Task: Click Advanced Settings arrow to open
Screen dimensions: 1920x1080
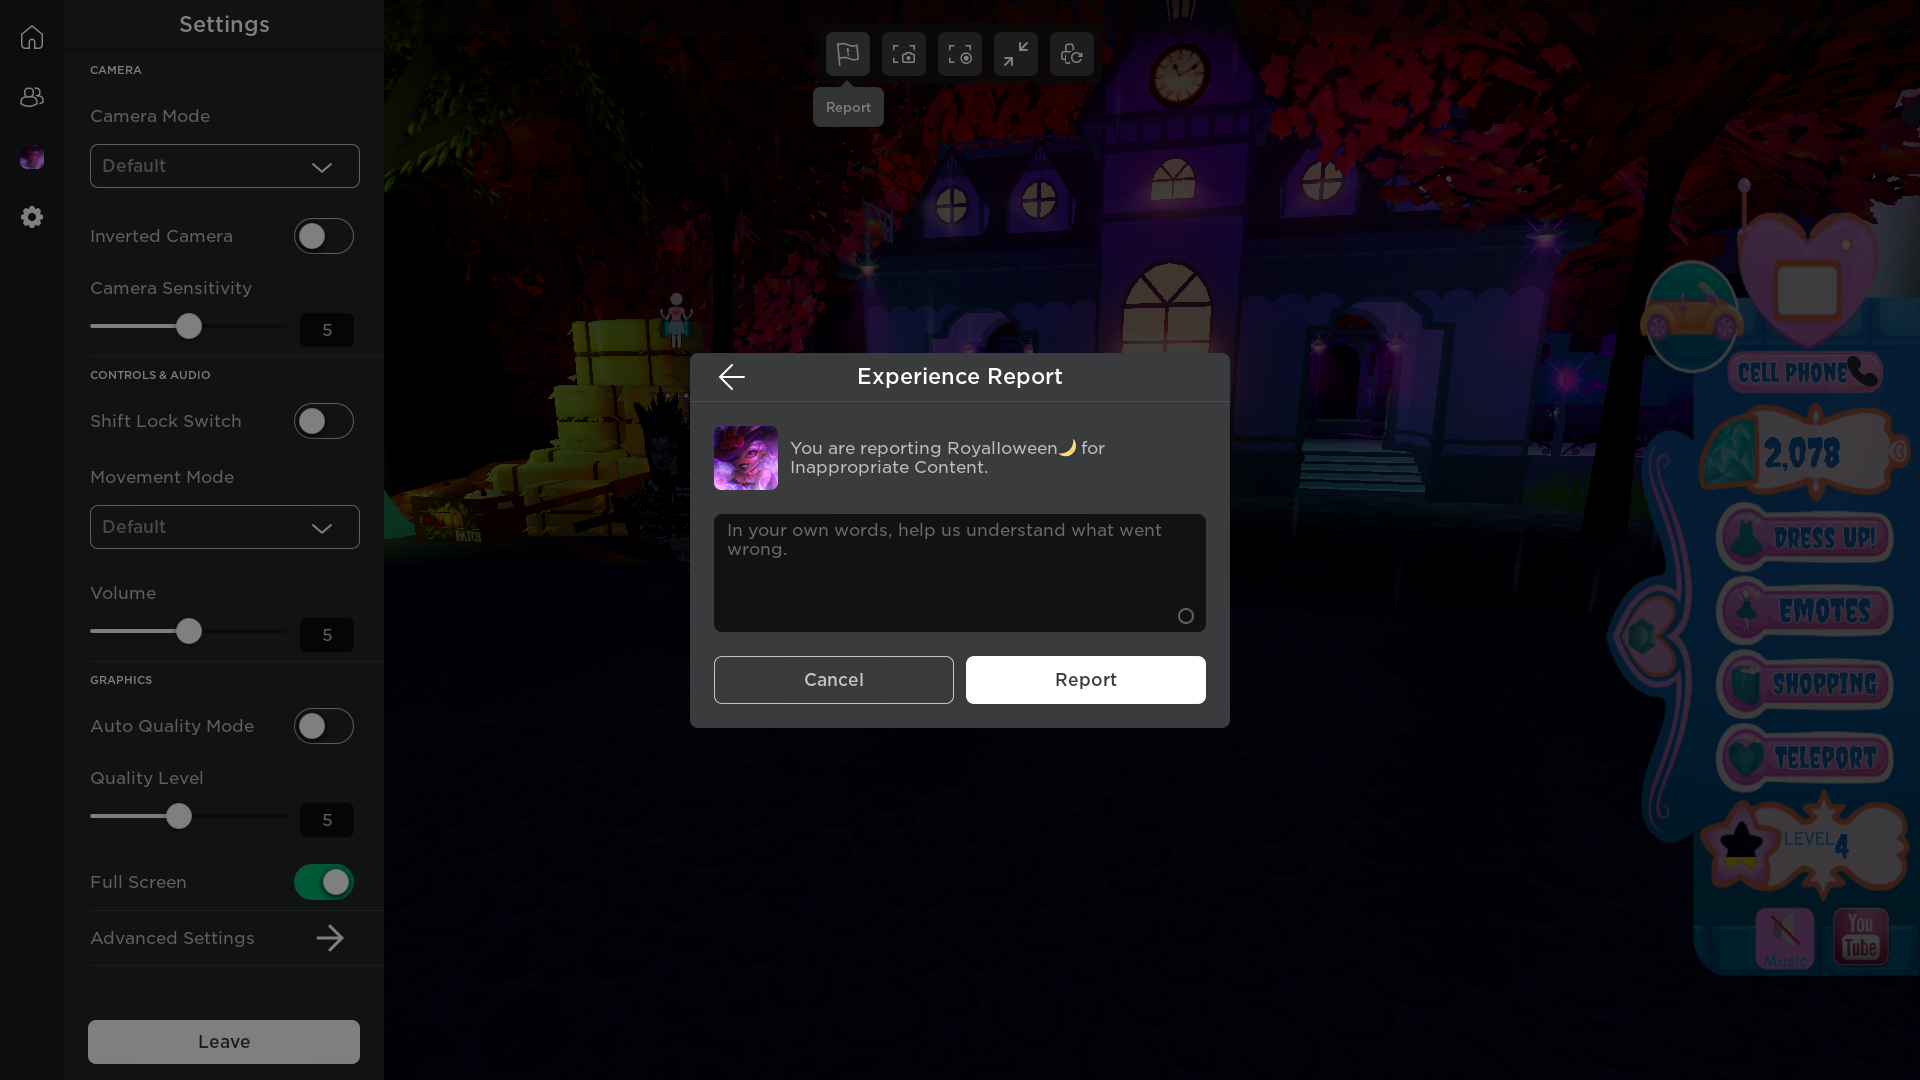Action: click(330, 938)
